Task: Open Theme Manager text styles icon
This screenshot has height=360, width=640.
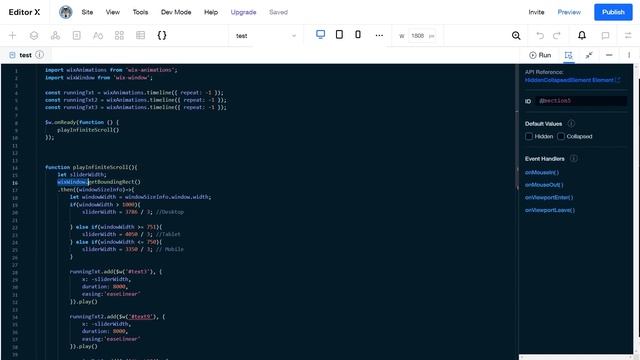Action: click(x=98, y=36)
